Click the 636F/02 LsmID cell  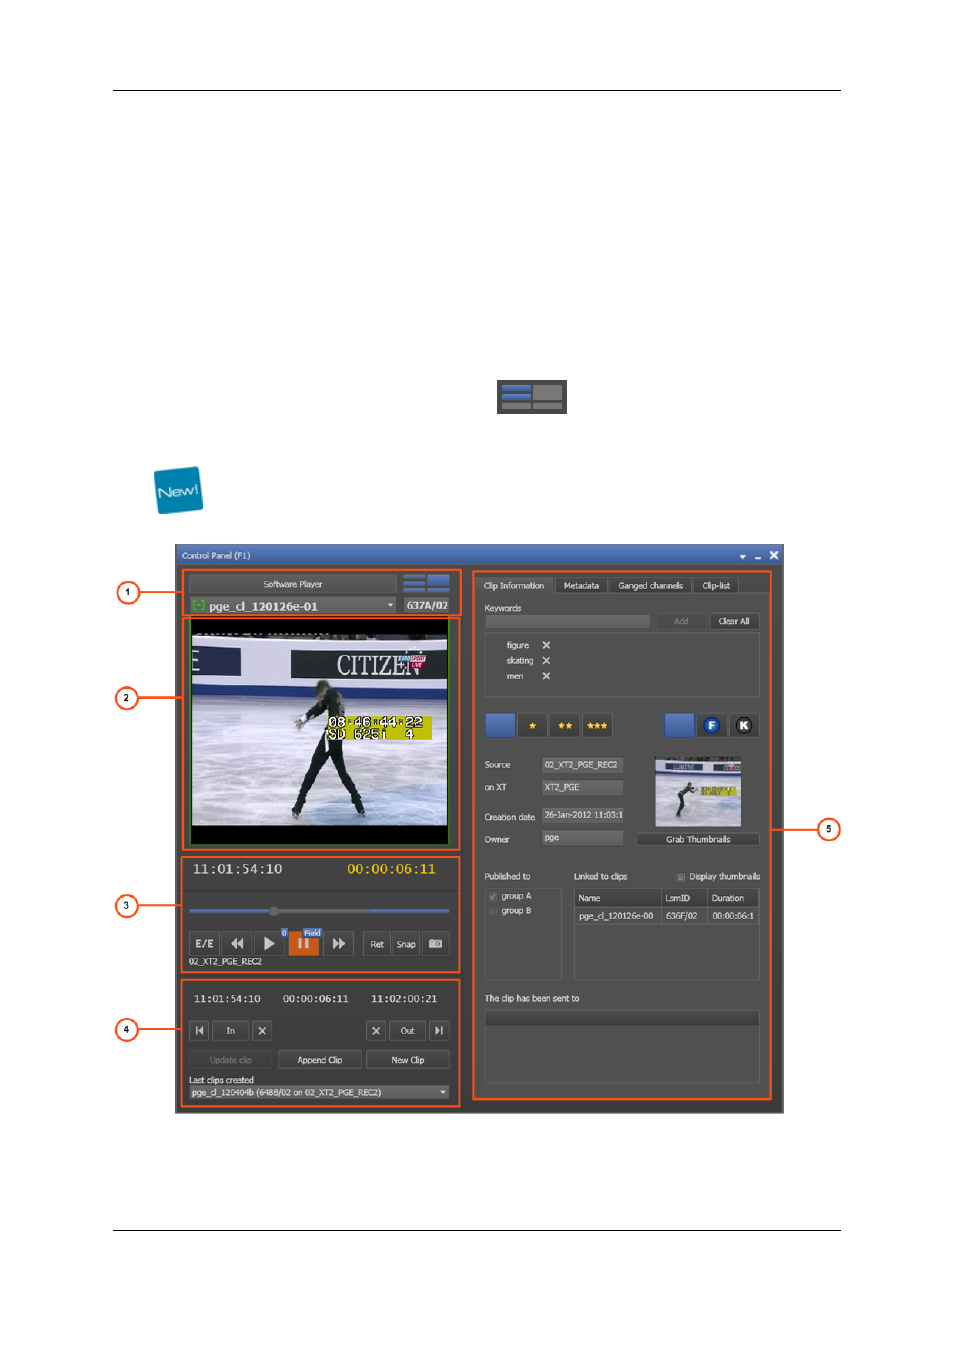pos(684,916)
